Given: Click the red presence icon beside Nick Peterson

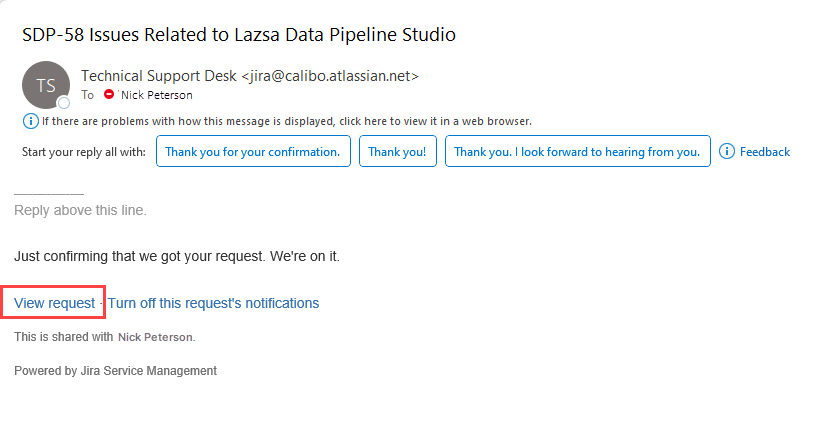Looking at the screenshot, I should point(109,94).
